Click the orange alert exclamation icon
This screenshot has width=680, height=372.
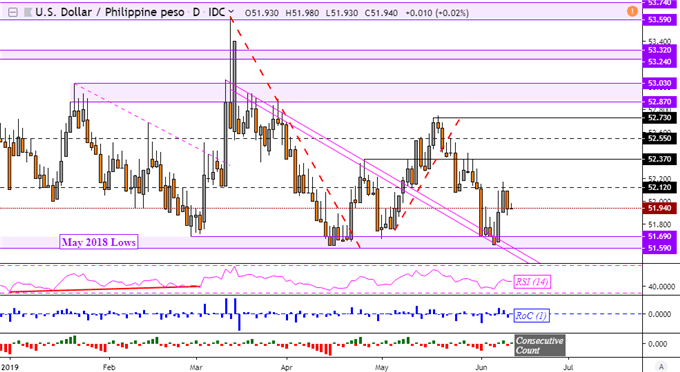click(x=632, y=11)
